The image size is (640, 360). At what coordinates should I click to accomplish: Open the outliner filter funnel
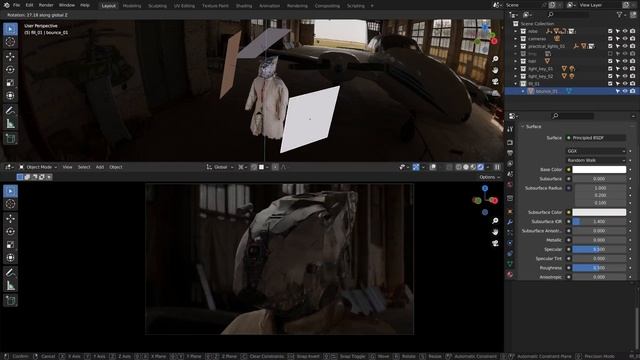pyautogui.click(x=620, y=15)
